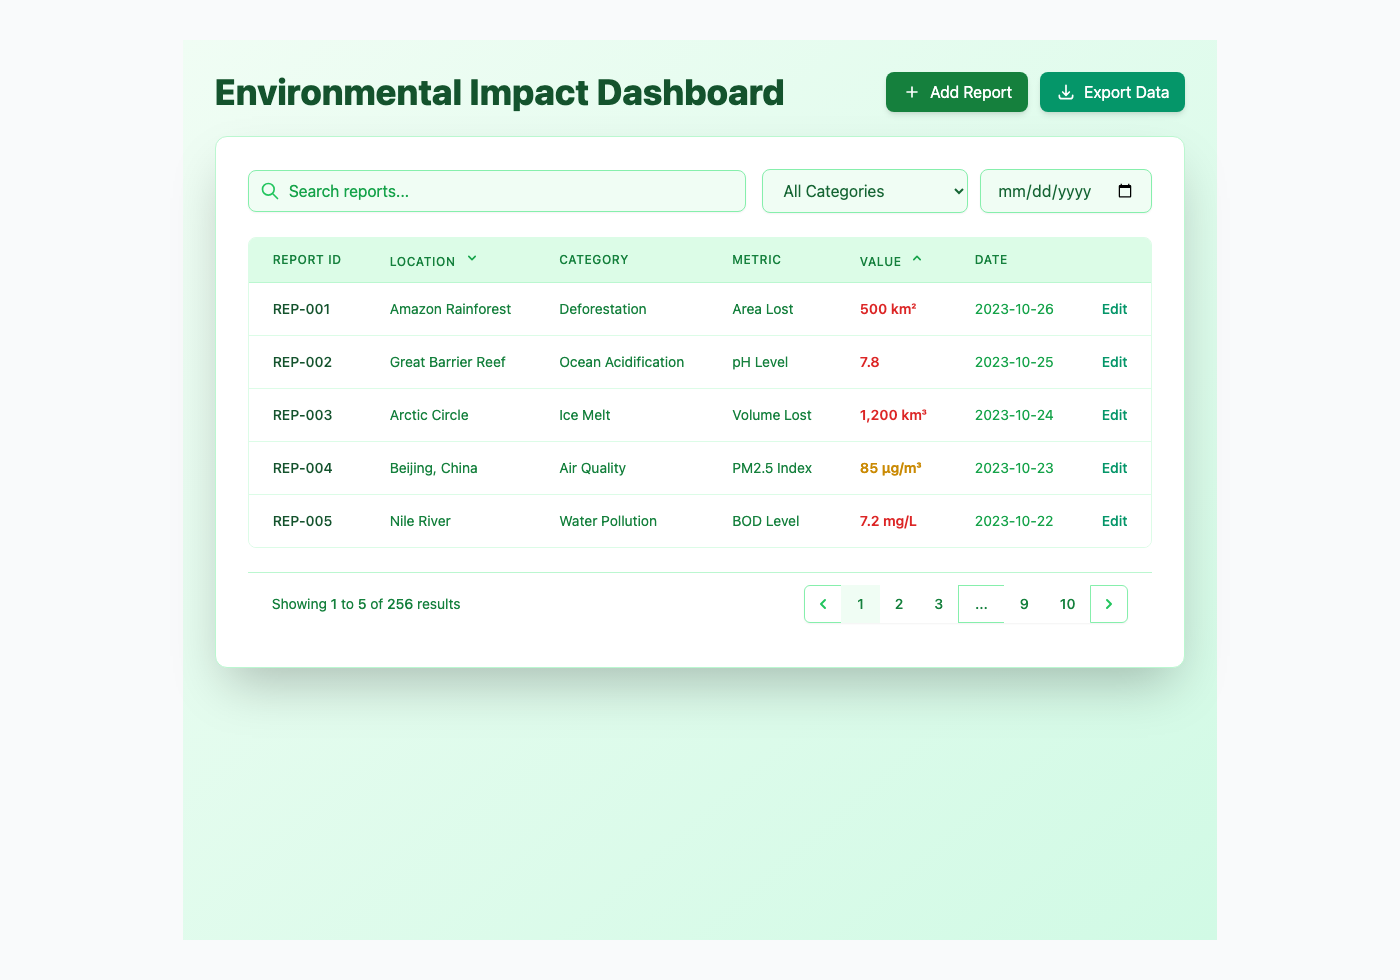The width and height of the screenshot is (1400, 980).
Task: Edit the REP-005 Nile River report
Action: [1114, 521]
